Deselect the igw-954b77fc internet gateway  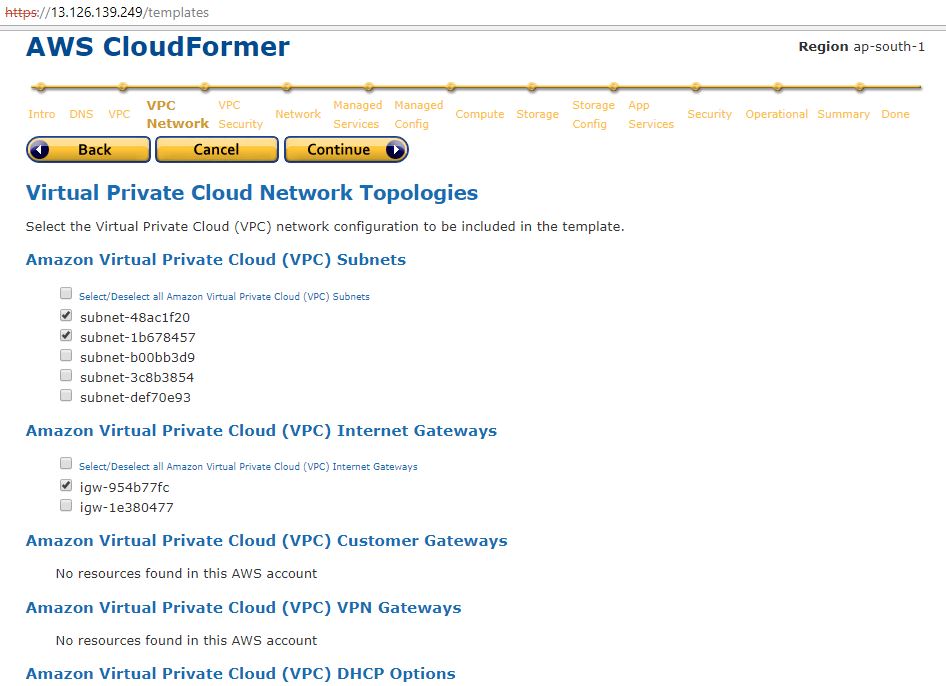(66, 486)
